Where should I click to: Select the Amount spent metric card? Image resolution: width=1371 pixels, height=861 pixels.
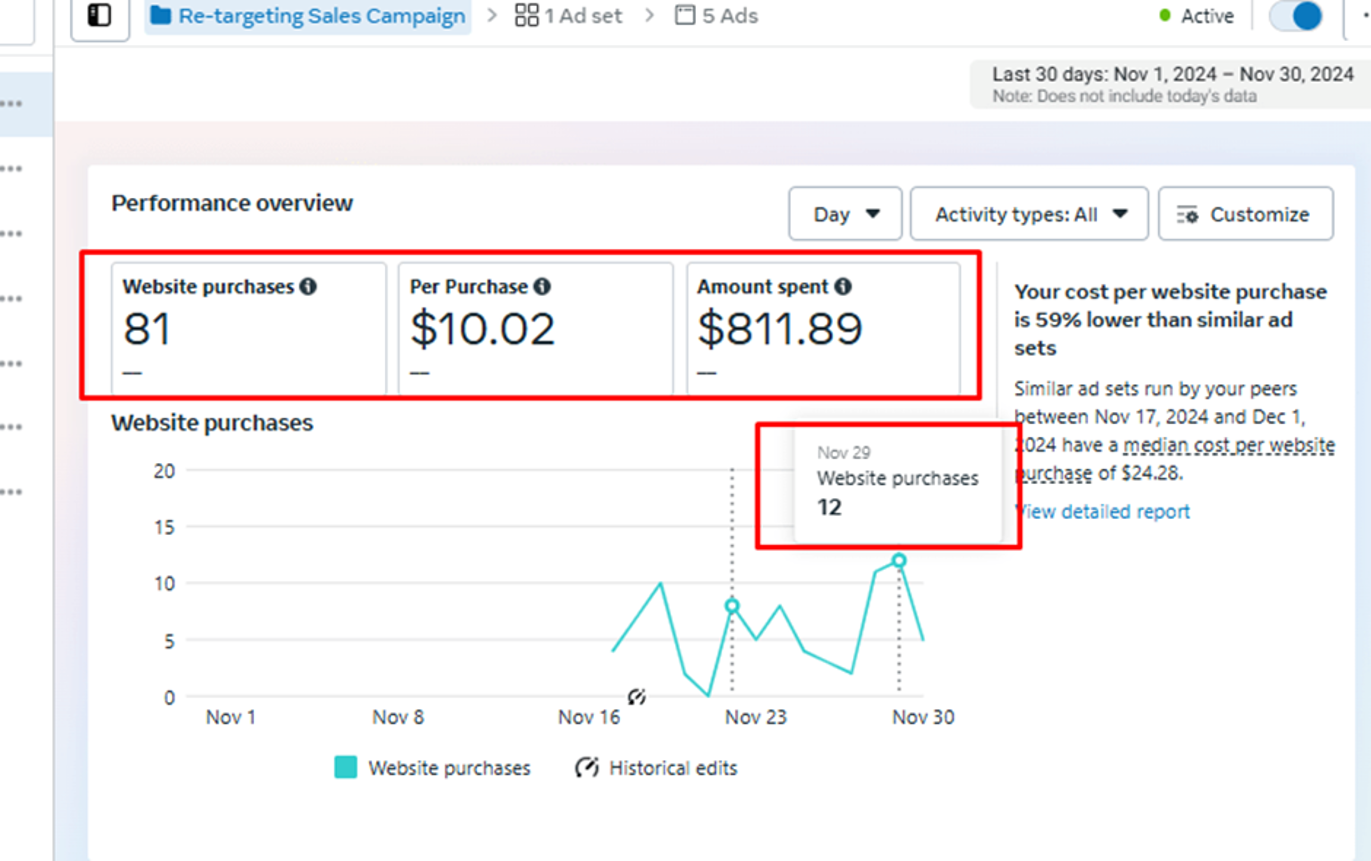(823, 328)
